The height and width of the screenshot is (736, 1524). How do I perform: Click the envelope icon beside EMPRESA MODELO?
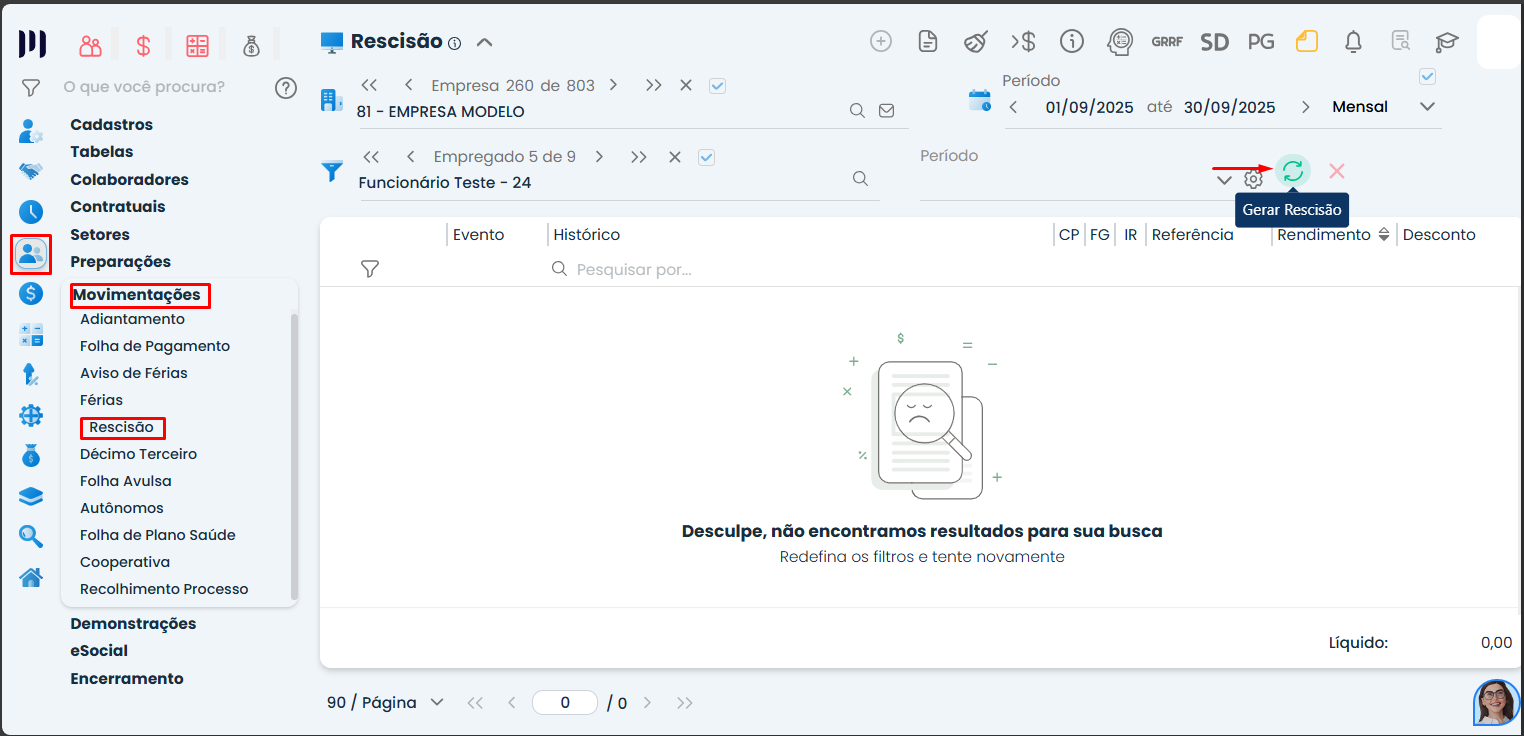click(x=886, y=111)
